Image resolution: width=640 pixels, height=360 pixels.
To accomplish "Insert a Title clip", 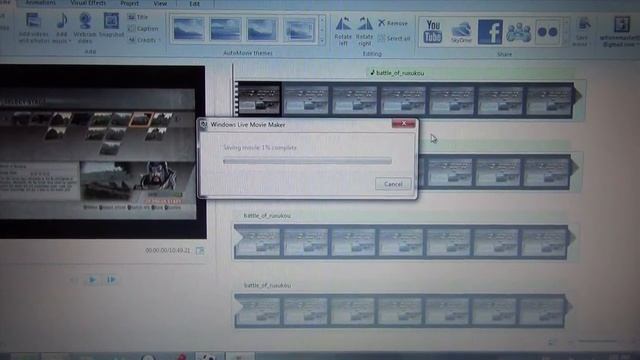I will click(x=138, y=17).
